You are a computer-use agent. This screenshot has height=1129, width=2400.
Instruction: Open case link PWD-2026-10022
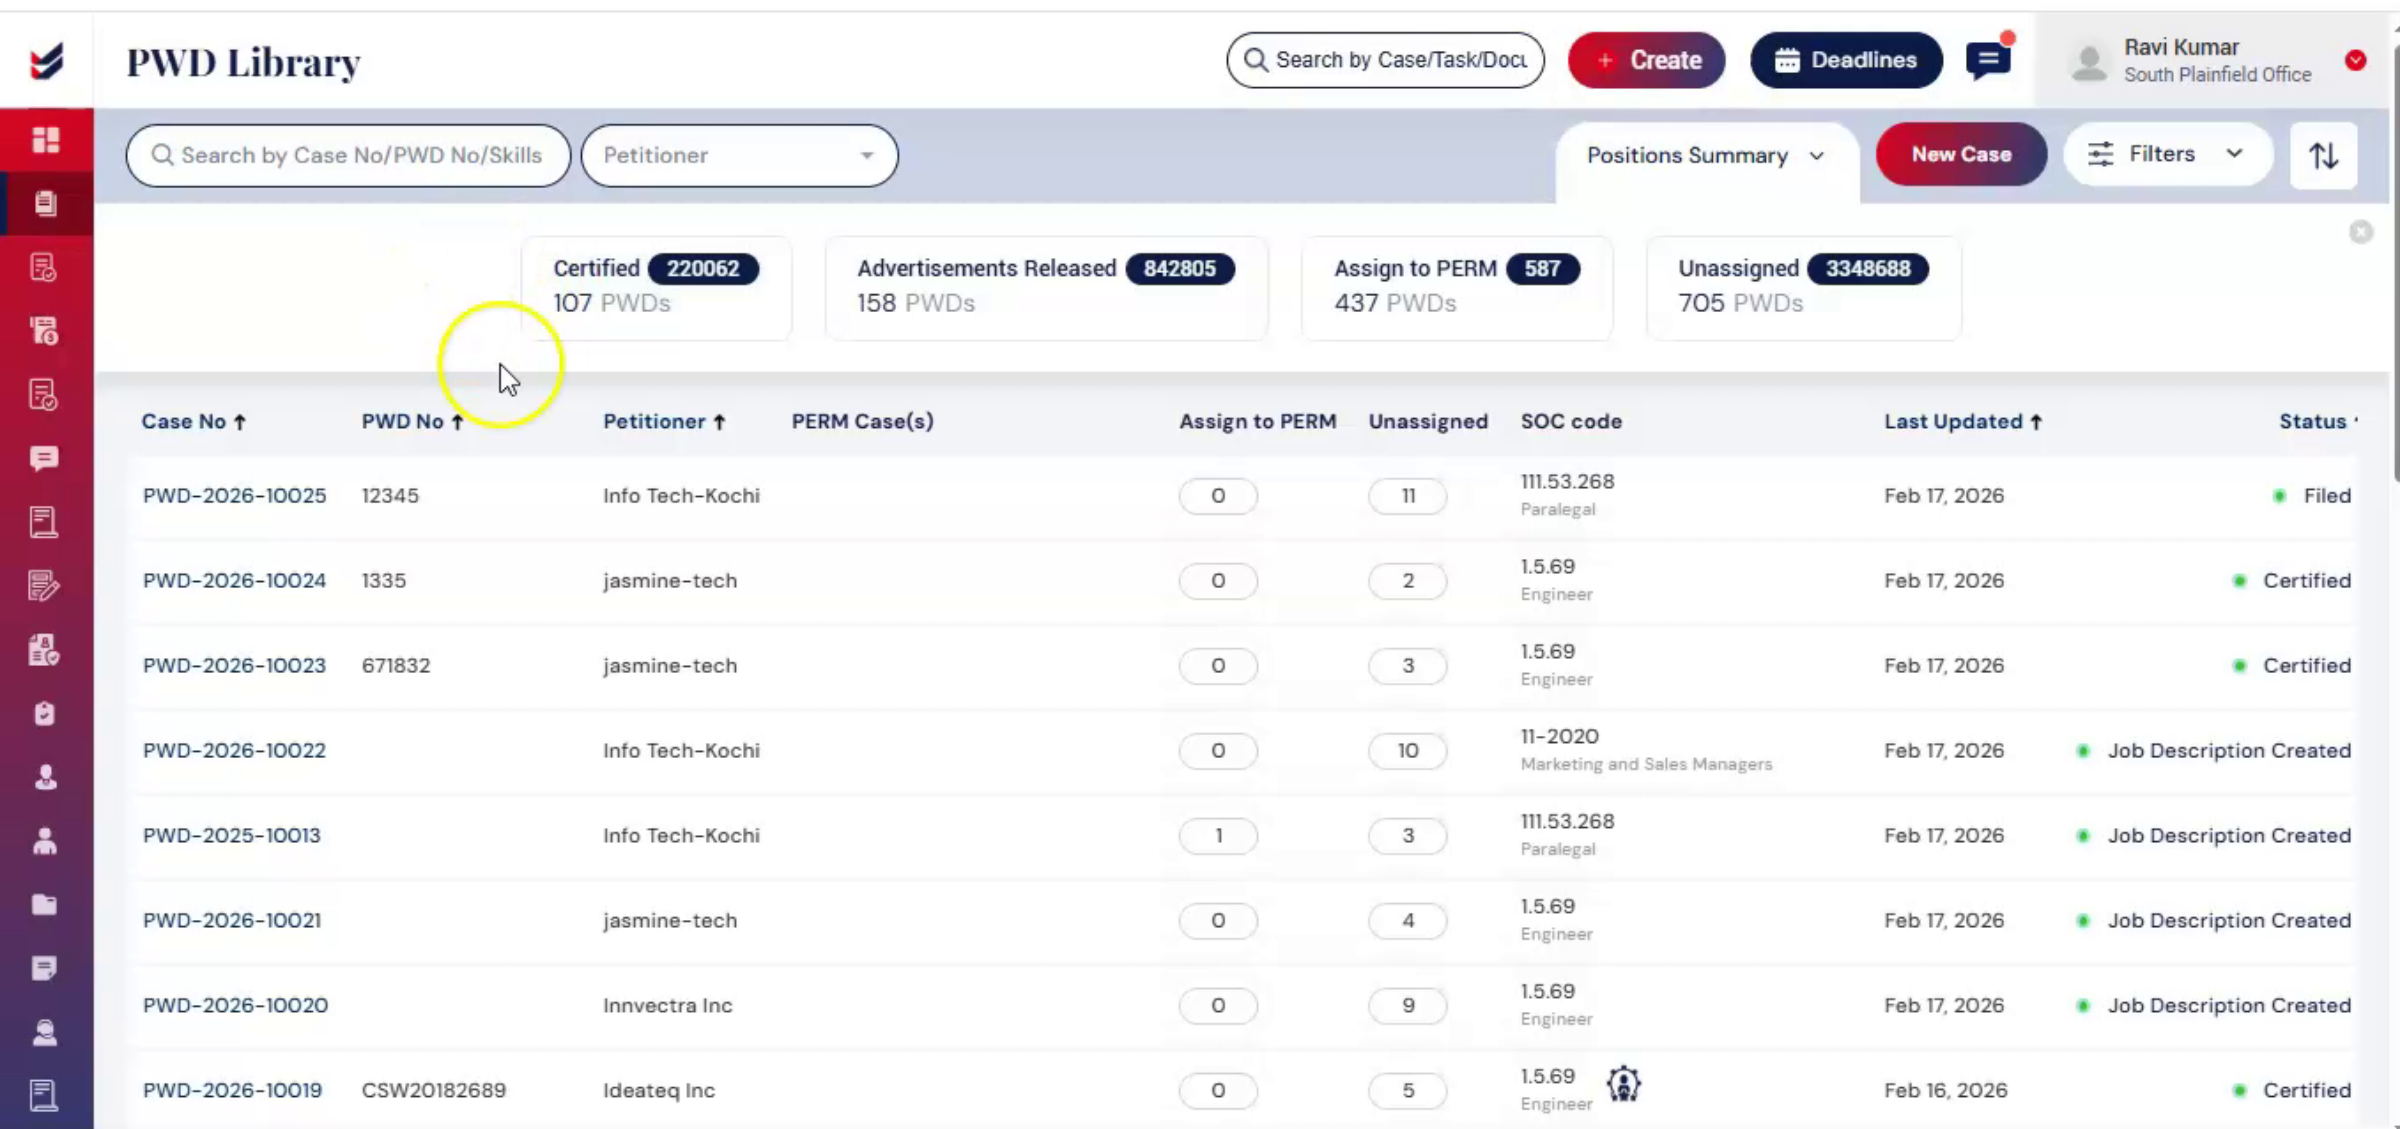pos(234,751)
